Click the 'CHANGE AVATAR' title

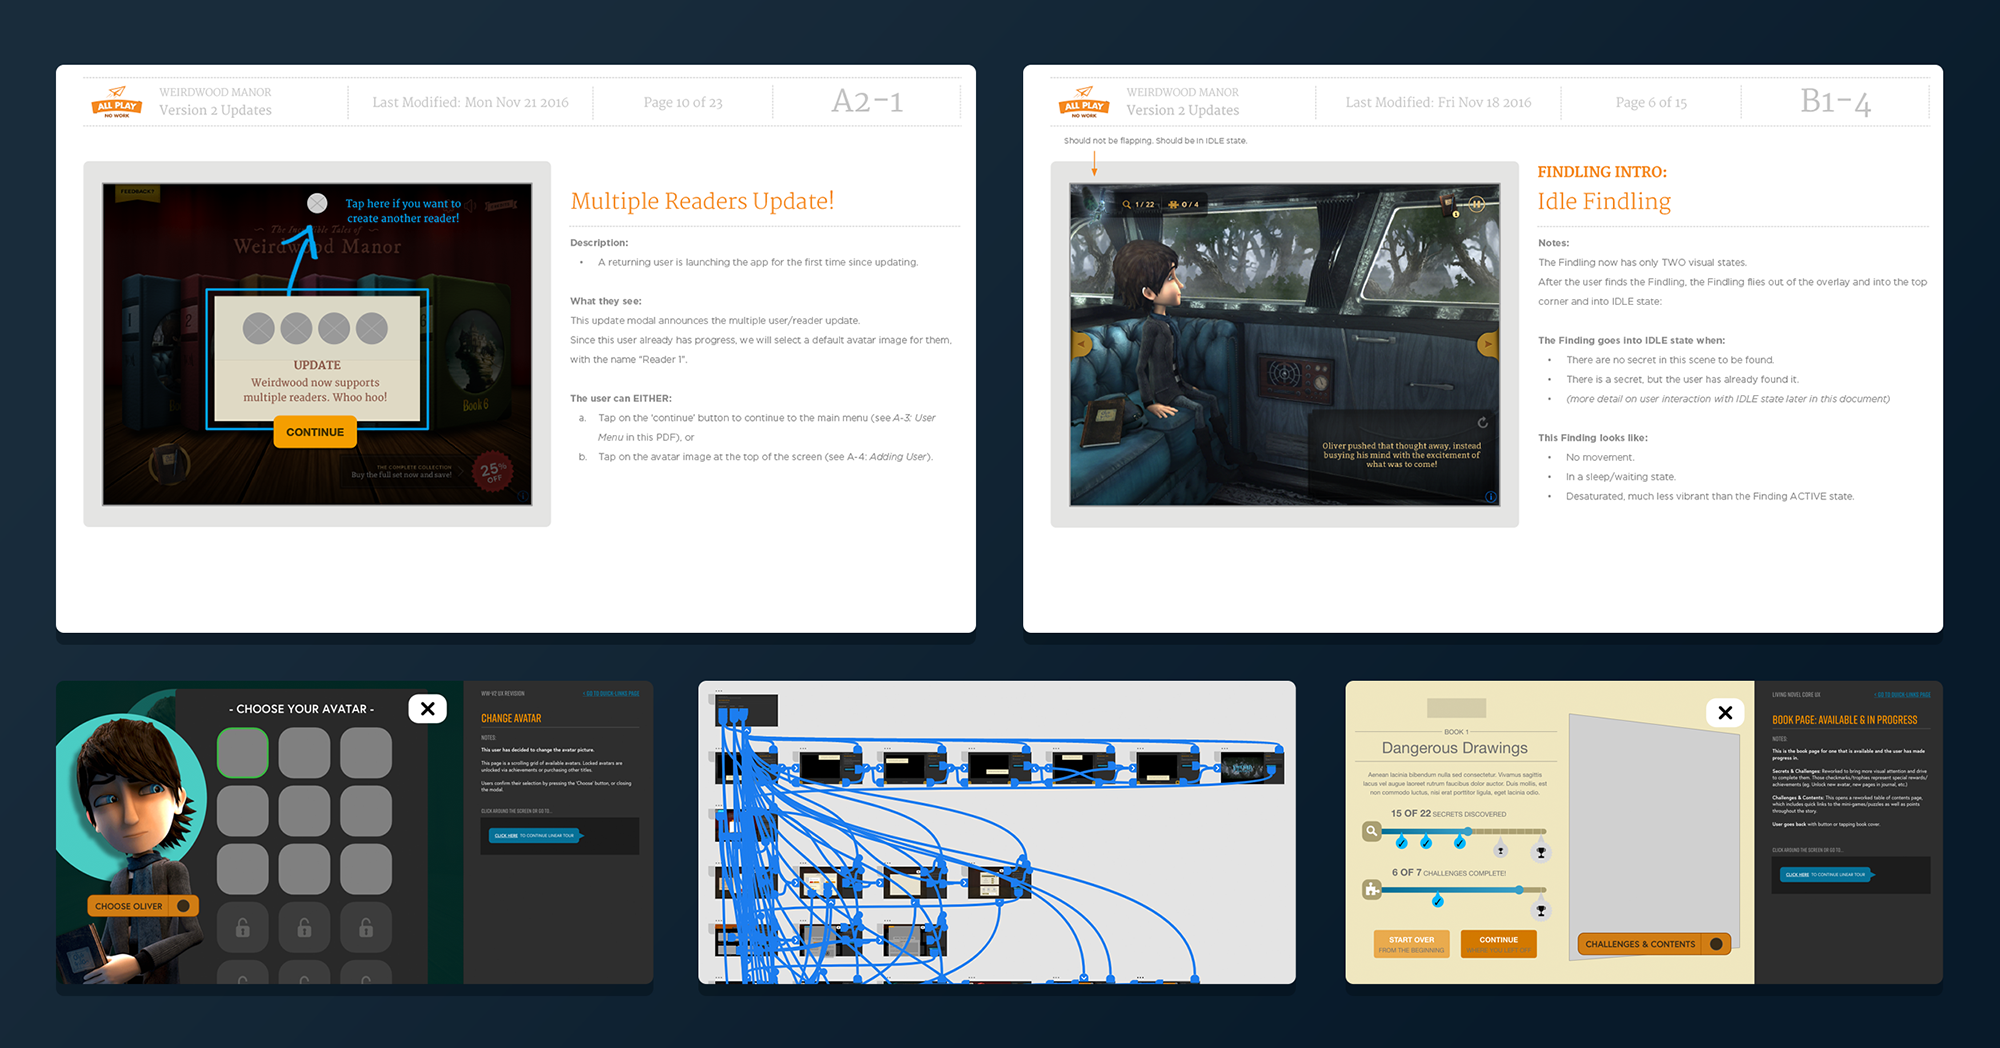pos(511,718)
